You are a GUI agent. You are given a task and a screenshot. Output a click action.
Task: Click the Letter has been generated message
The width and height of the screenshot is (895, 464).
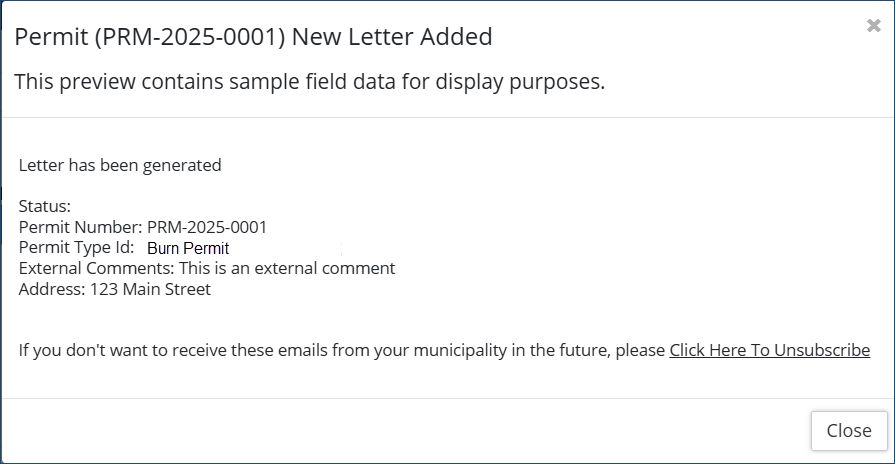point(120,165)
